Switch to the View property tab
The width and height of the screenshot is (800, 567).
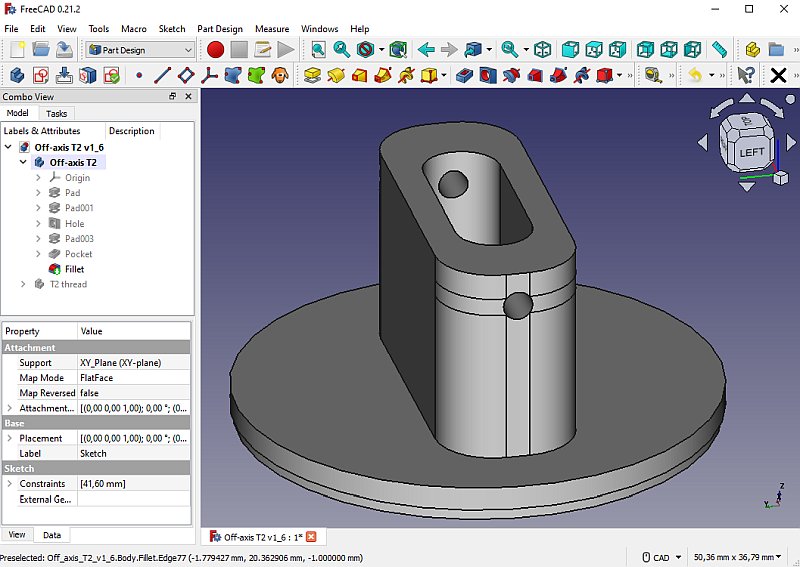pyautogui.click(x=17, y=534)
